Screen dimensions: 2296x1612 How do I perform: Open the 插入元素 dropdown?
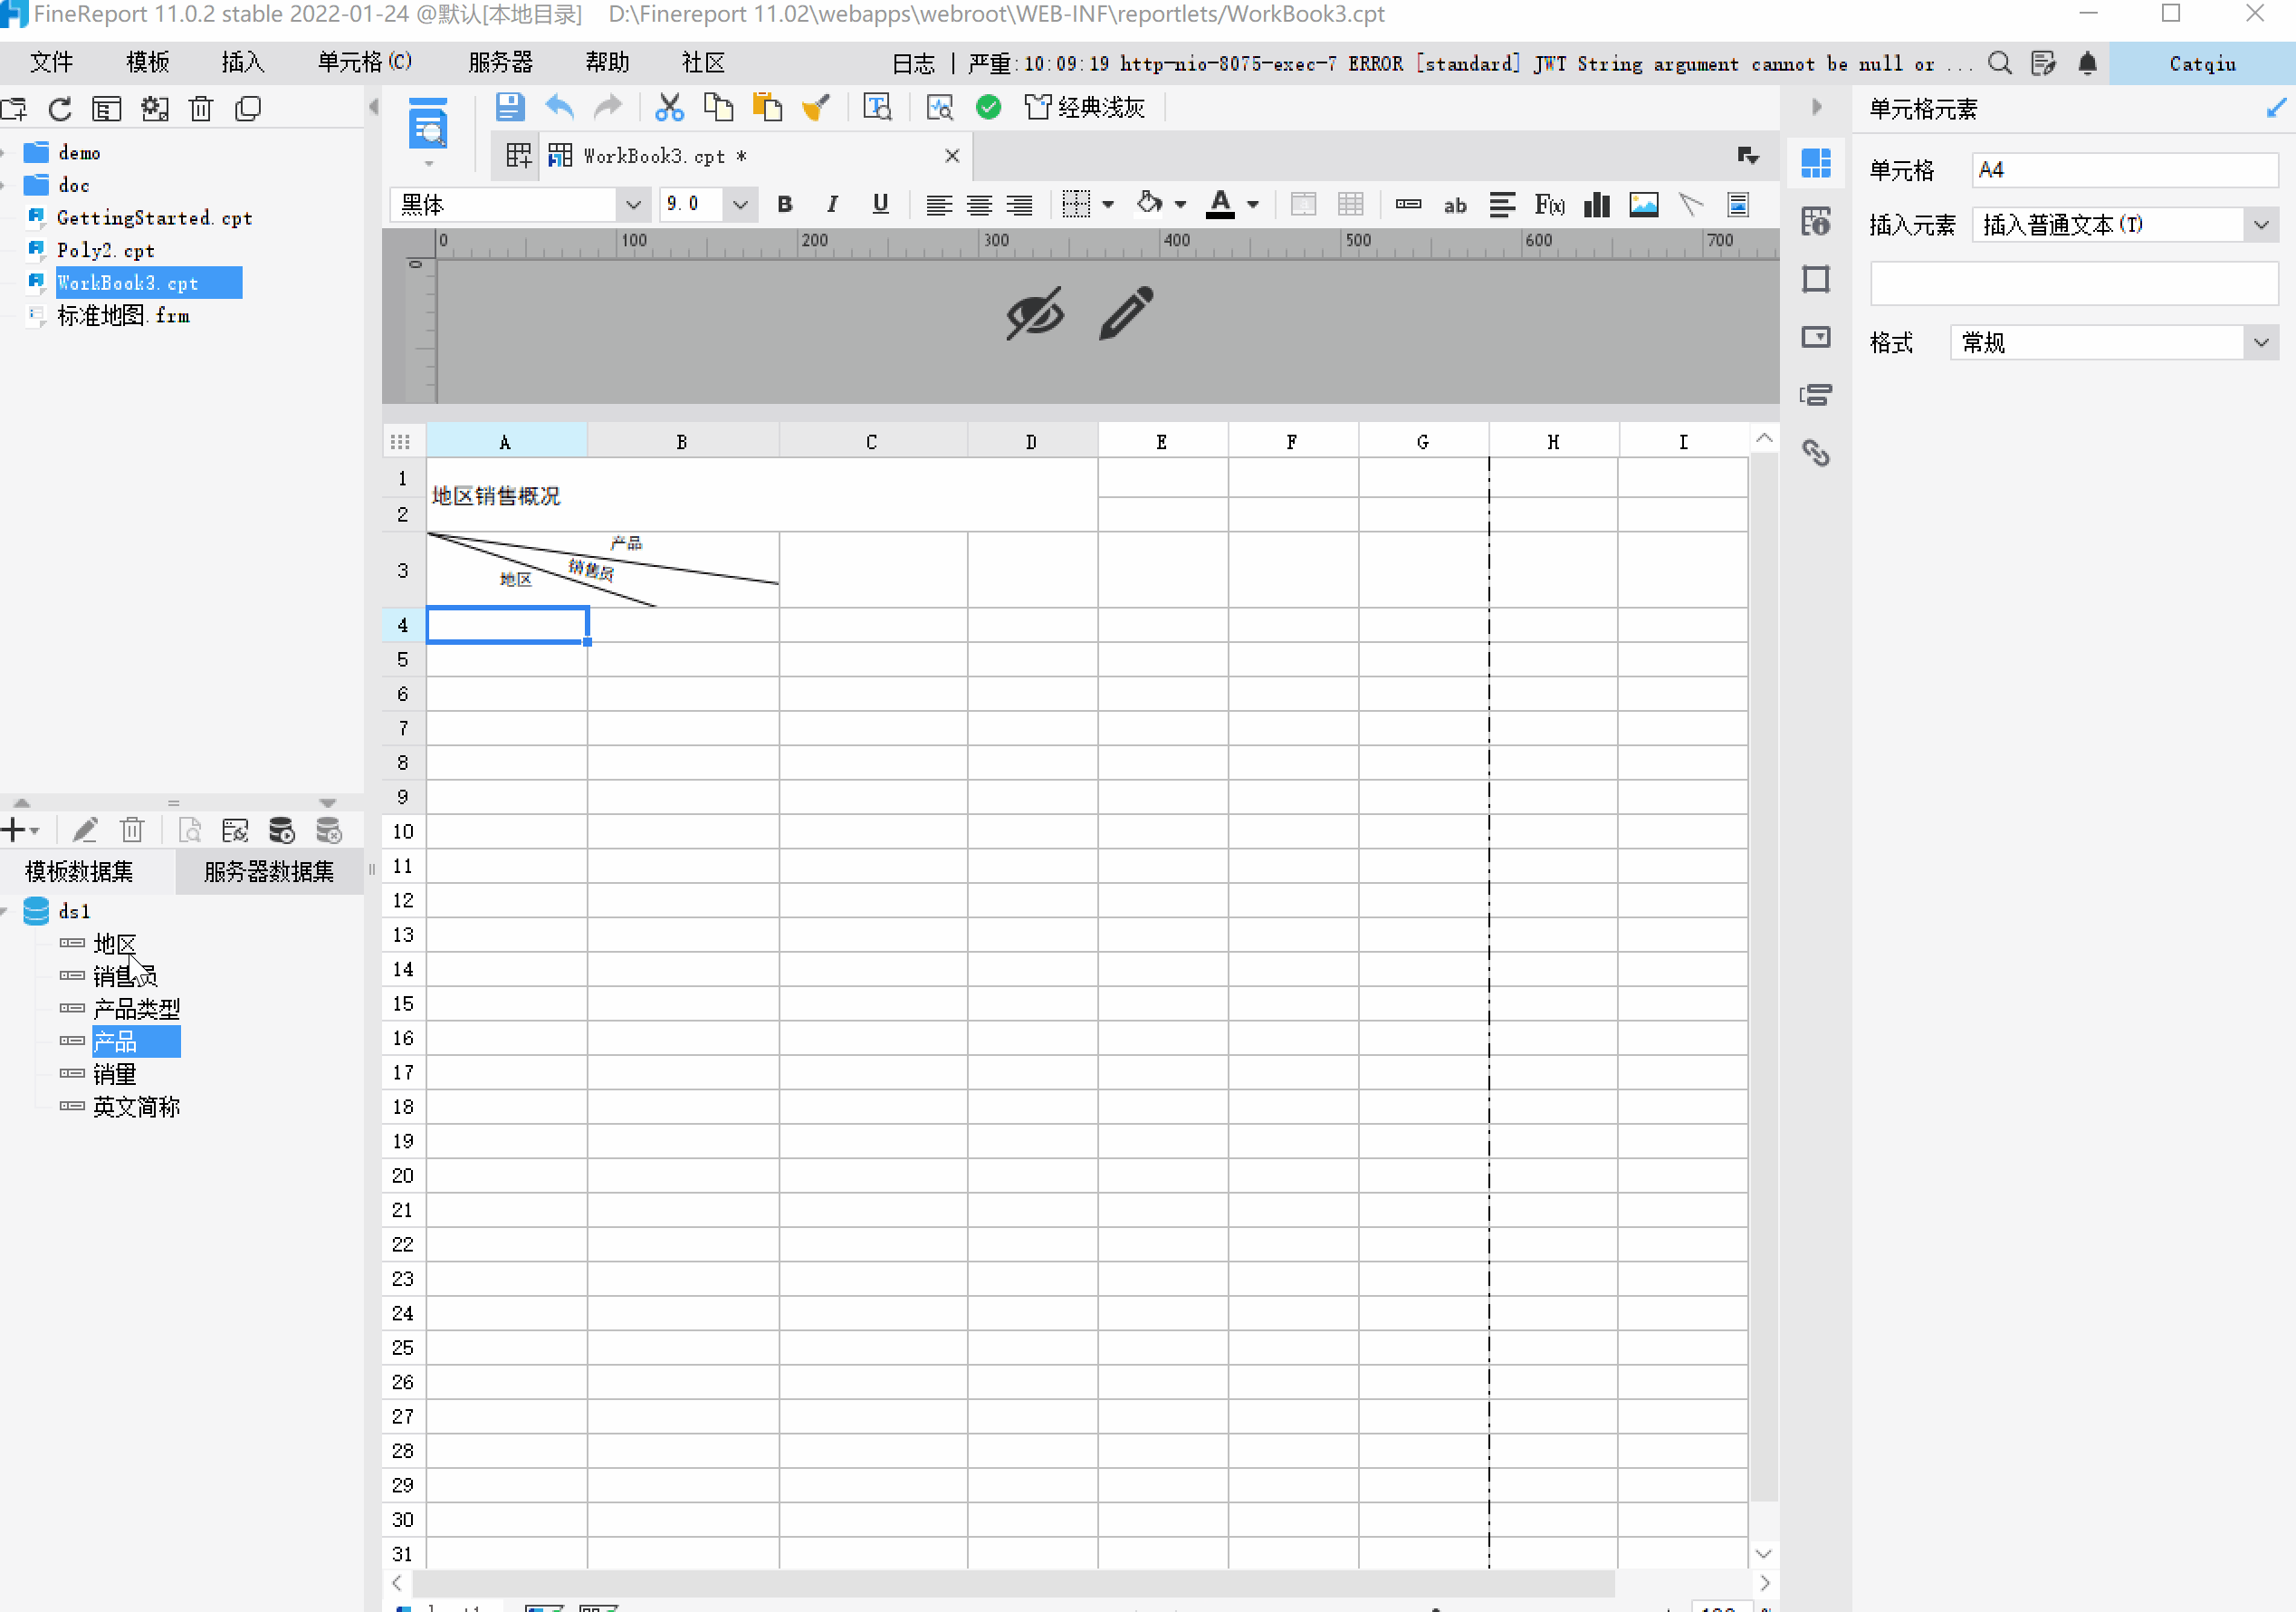(2261, 225)
